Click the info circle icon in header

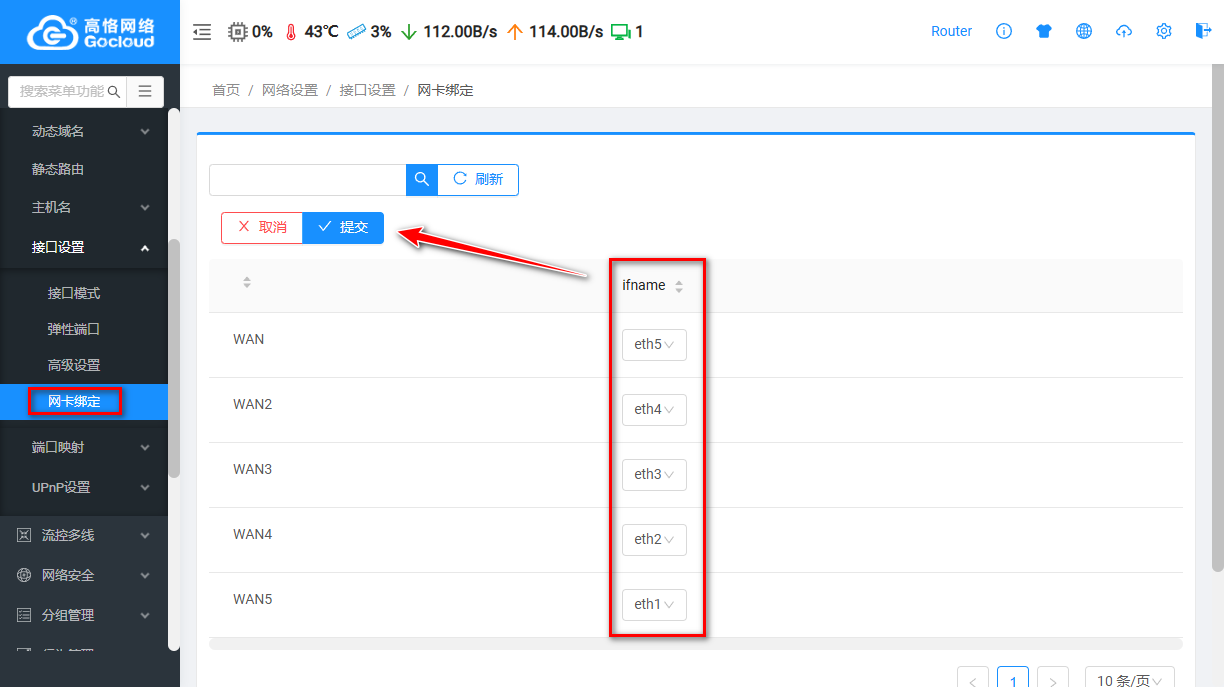coord(1004,31)
